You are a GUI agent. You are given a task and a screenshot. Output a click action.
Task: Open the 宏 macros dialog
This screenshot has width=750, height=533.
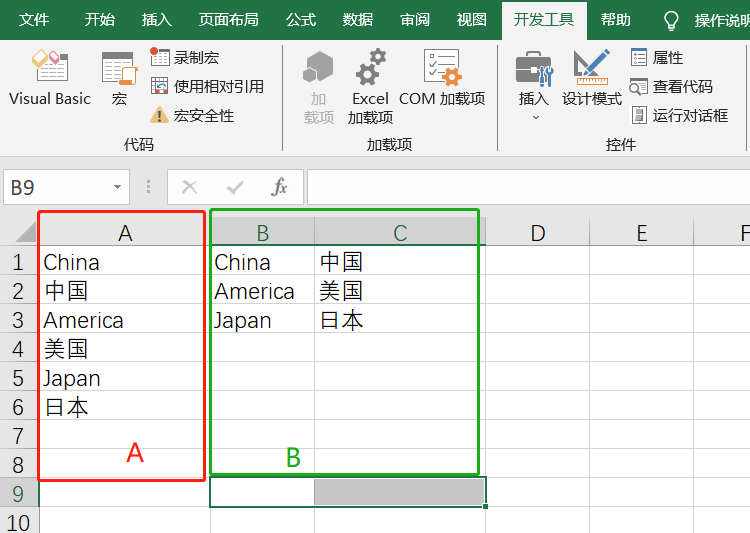coord(119,79)
